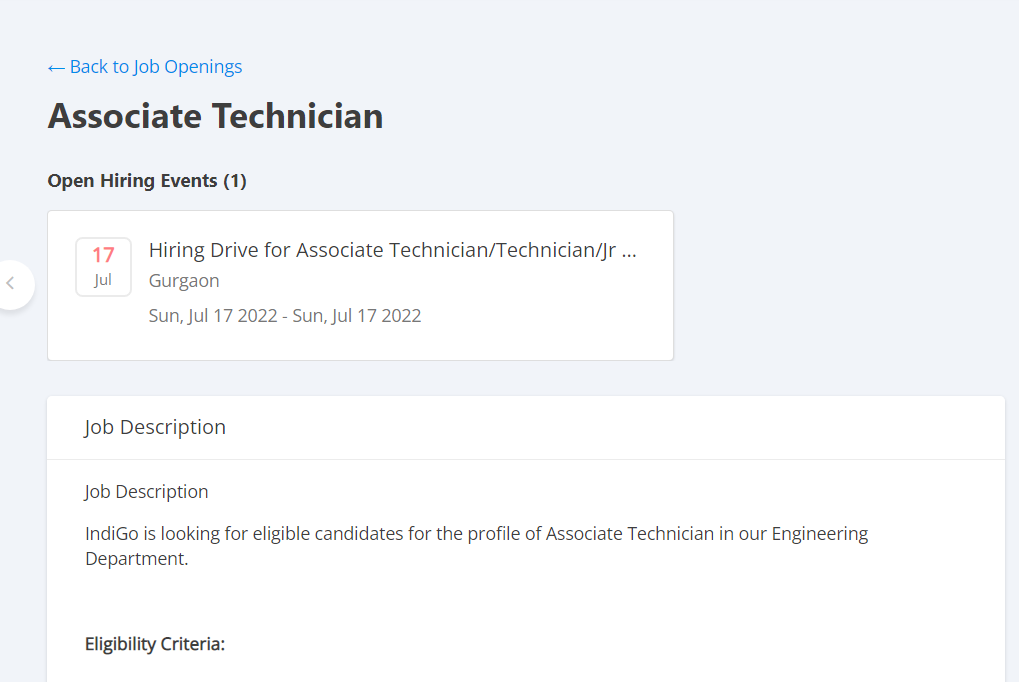Screen dimensions: 1019x682
Task: Click the left chevron sidebar expander
Action: tap(12, 284)
